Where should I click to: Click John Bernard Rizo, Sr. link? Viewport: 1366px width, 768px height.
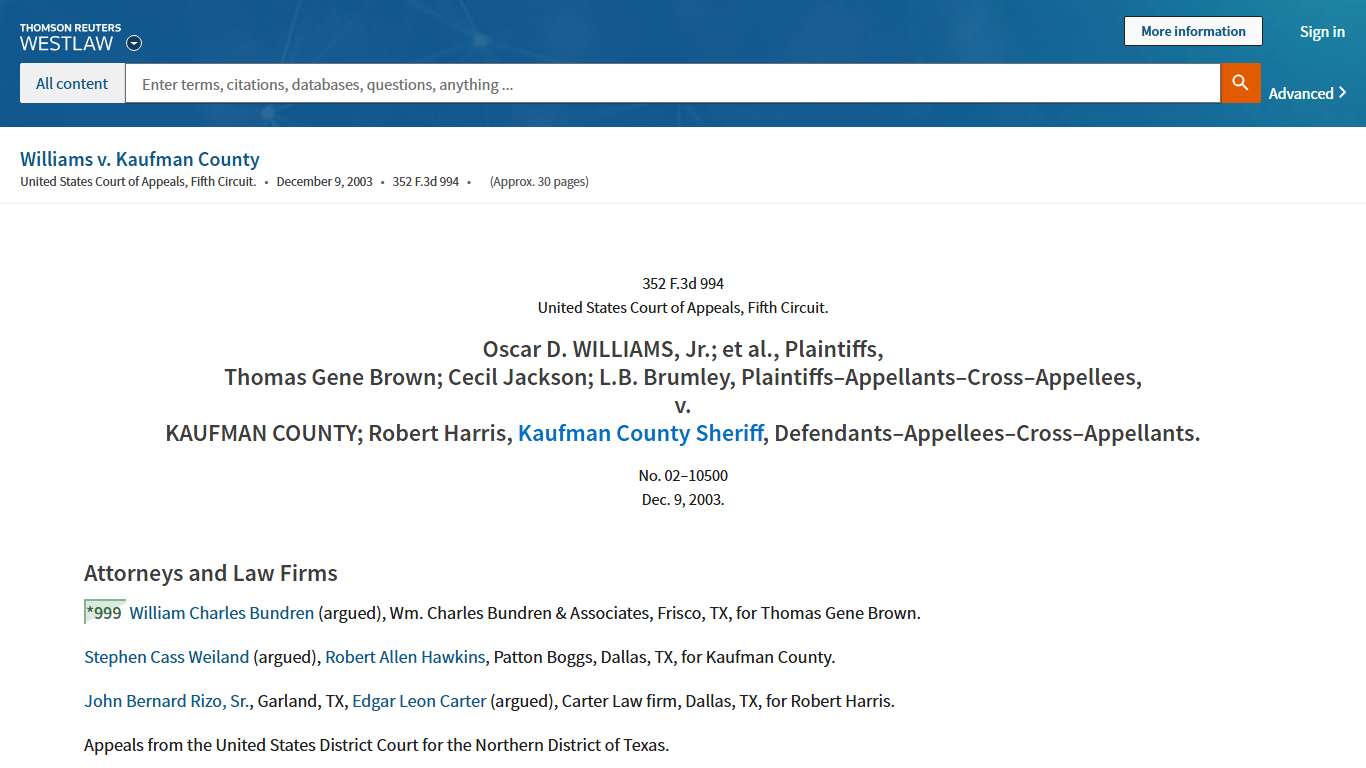[167, 701]
